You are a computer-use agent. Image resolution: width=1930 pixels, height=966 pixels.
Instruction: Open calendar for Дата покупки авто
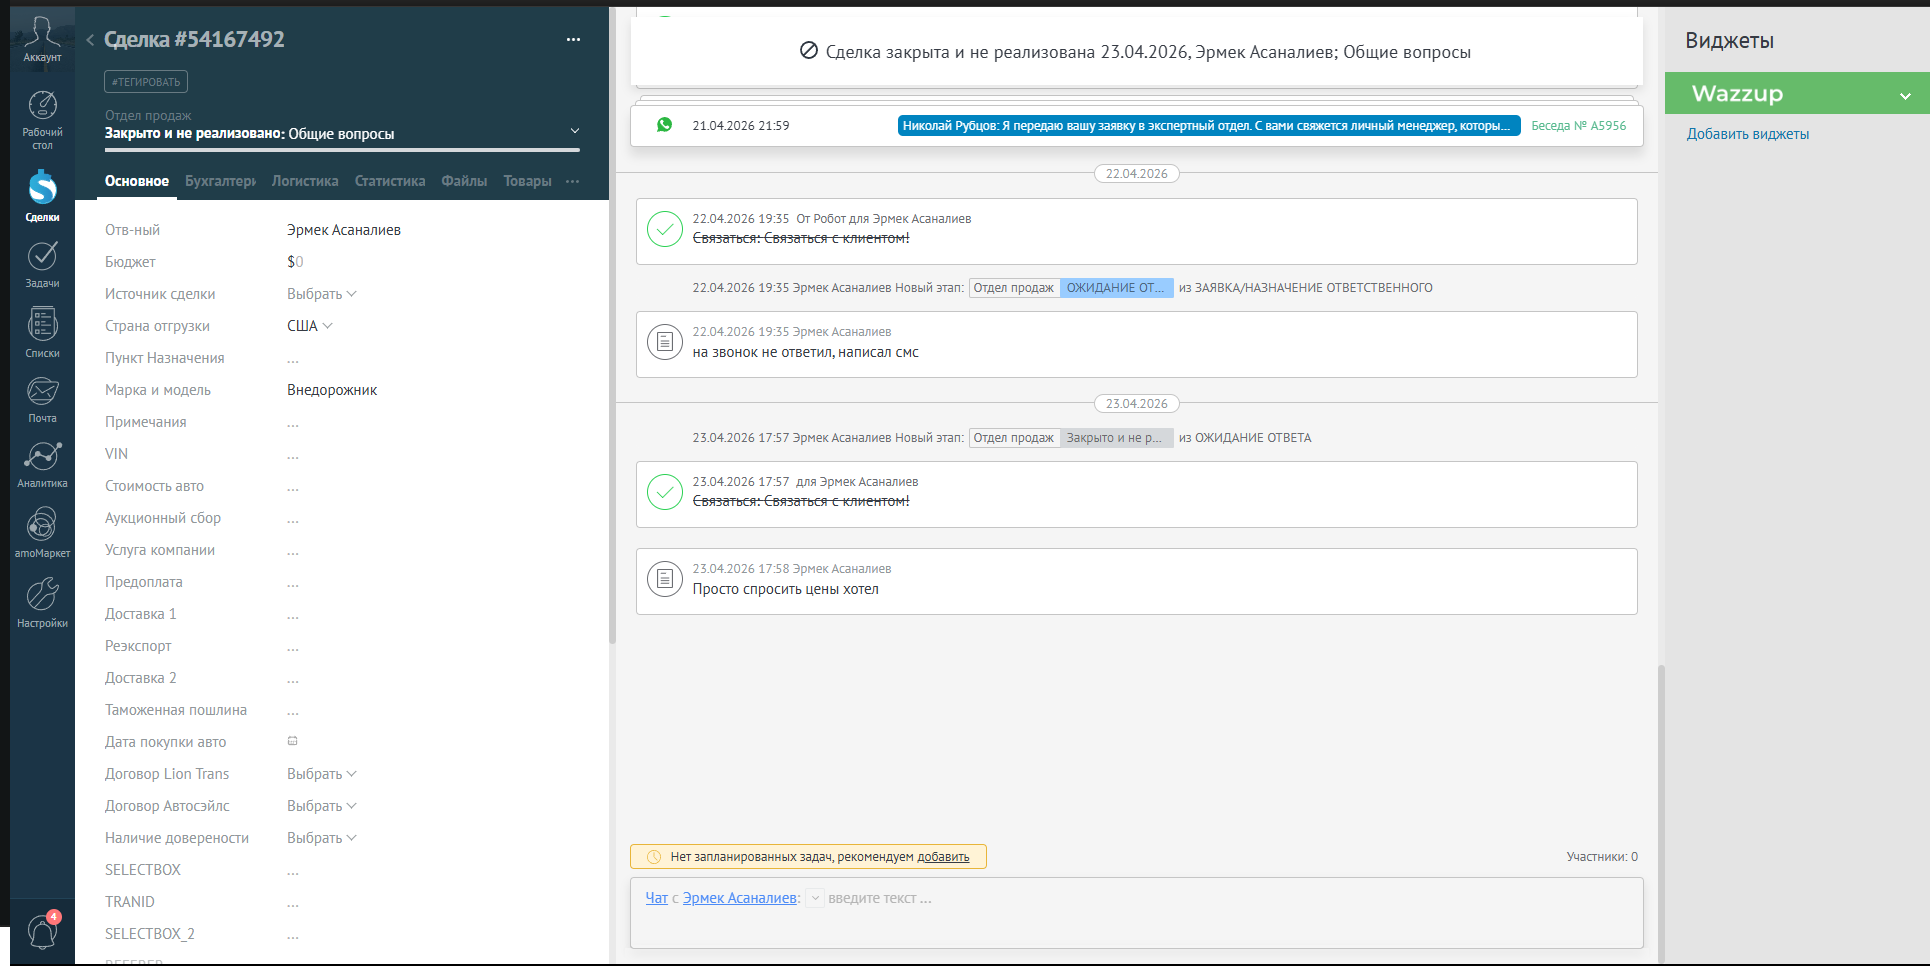click(x=293, y=741)
